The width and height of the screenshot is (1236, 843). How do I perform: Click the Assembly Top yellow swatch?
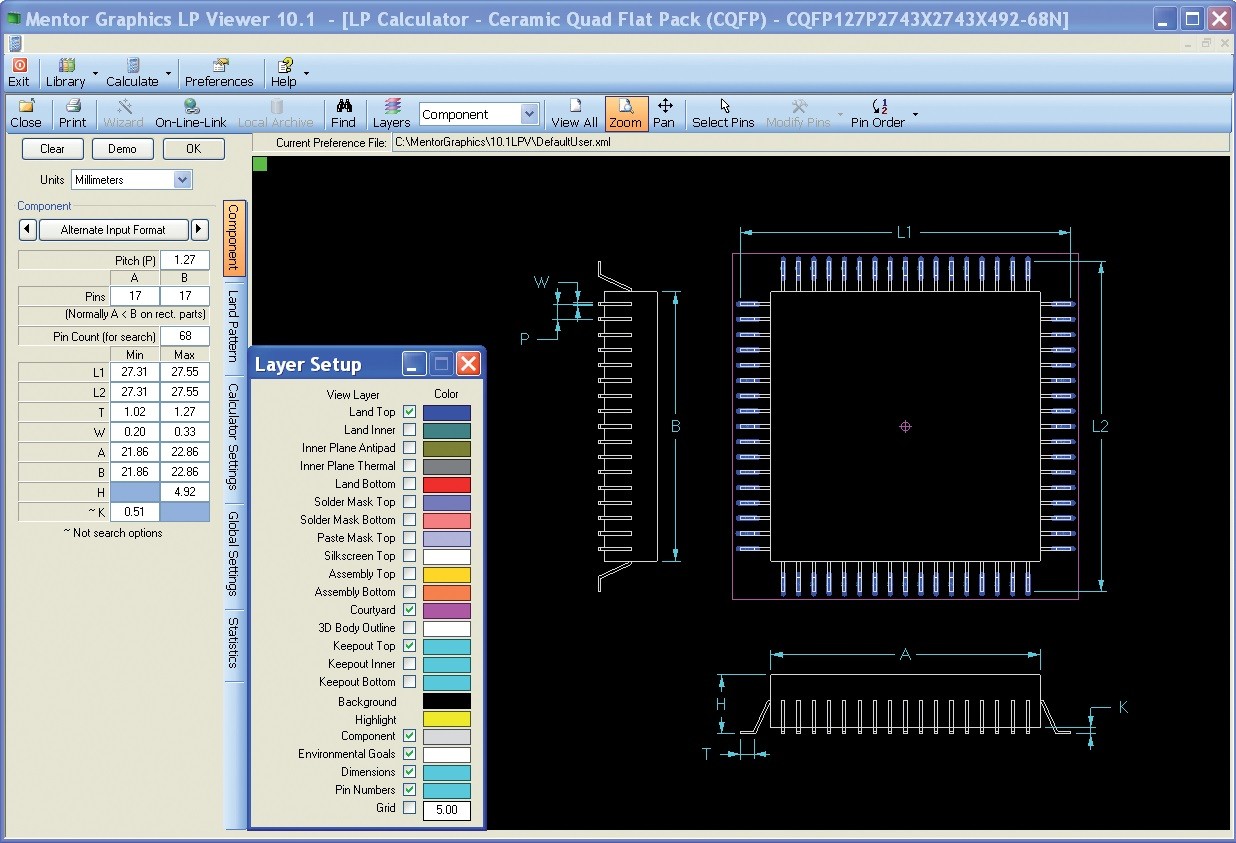[x=446, y=574]
